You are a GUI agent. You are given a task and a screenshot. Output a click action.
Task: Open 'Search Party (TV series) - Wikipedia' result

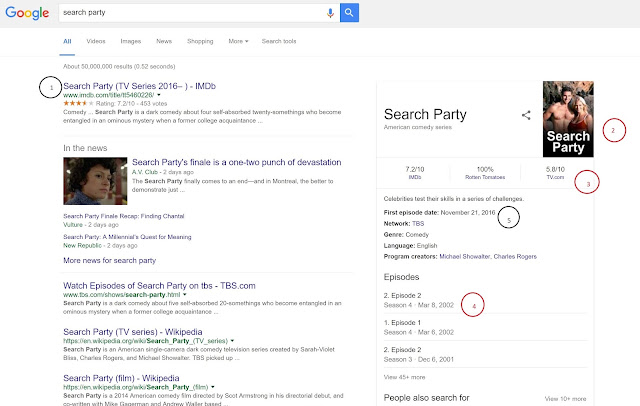pos(133,332)
